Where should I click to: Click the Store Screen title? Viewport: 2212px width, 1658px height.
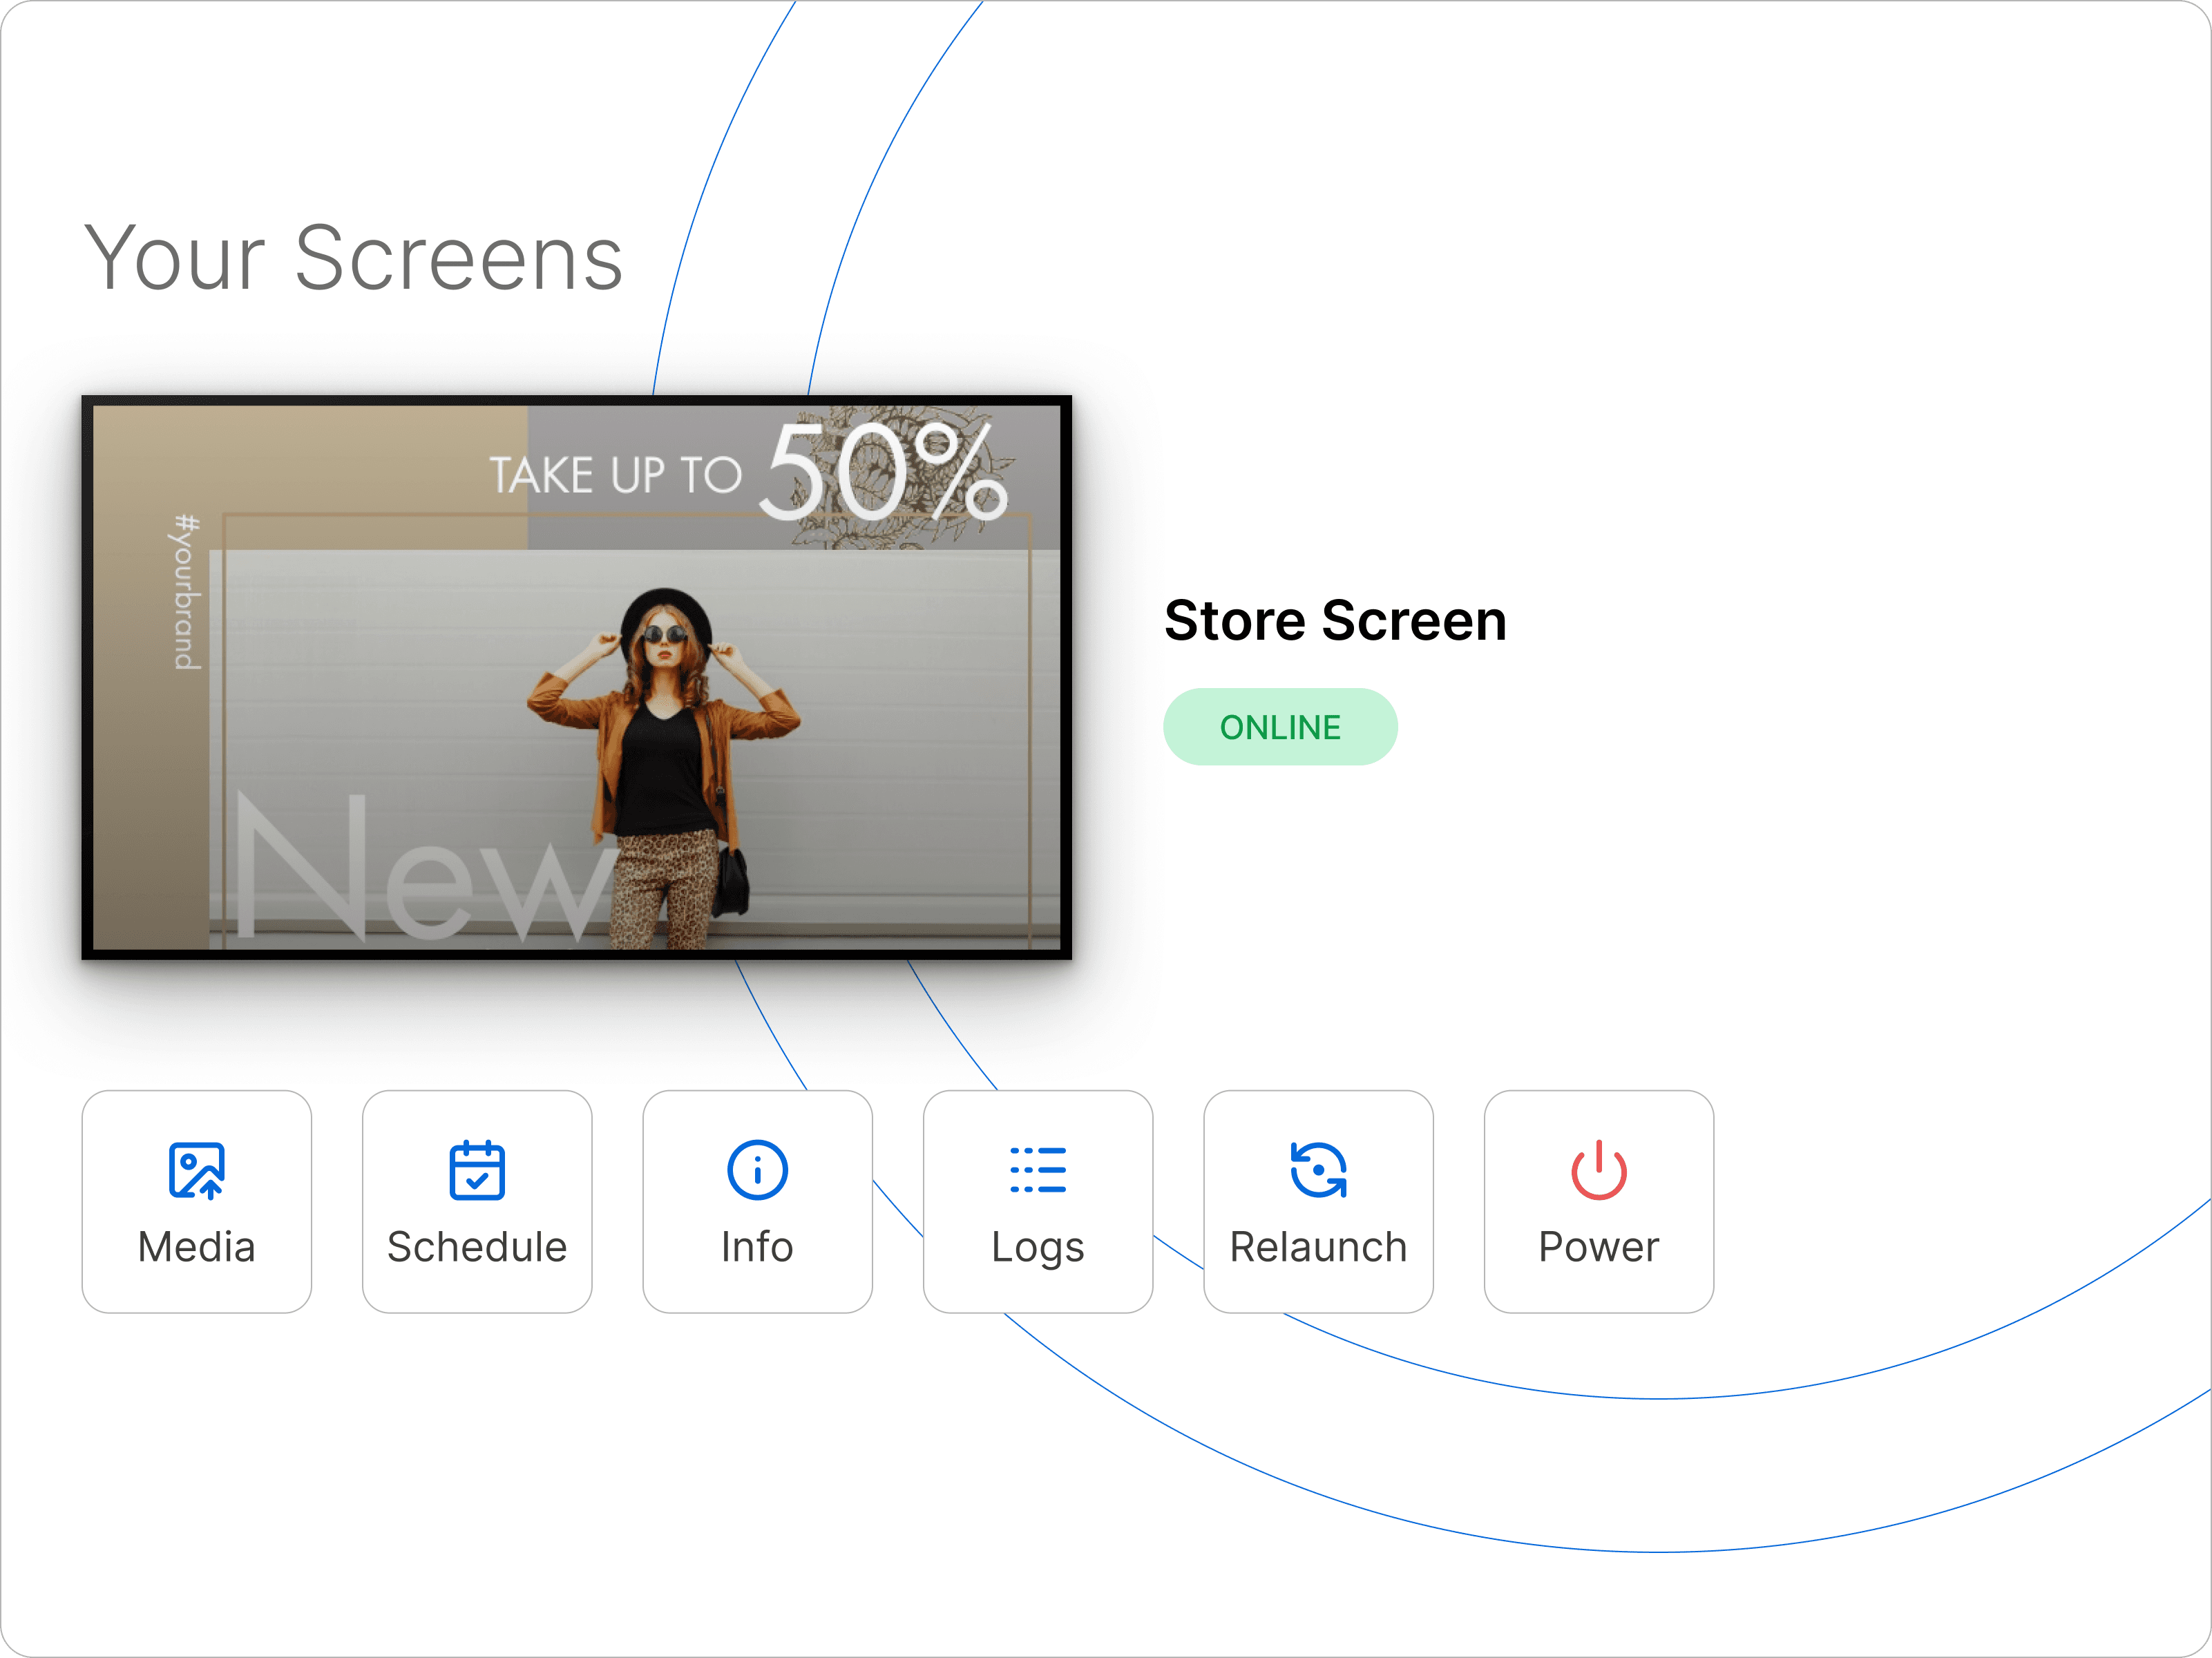[x=1335, y=620]
